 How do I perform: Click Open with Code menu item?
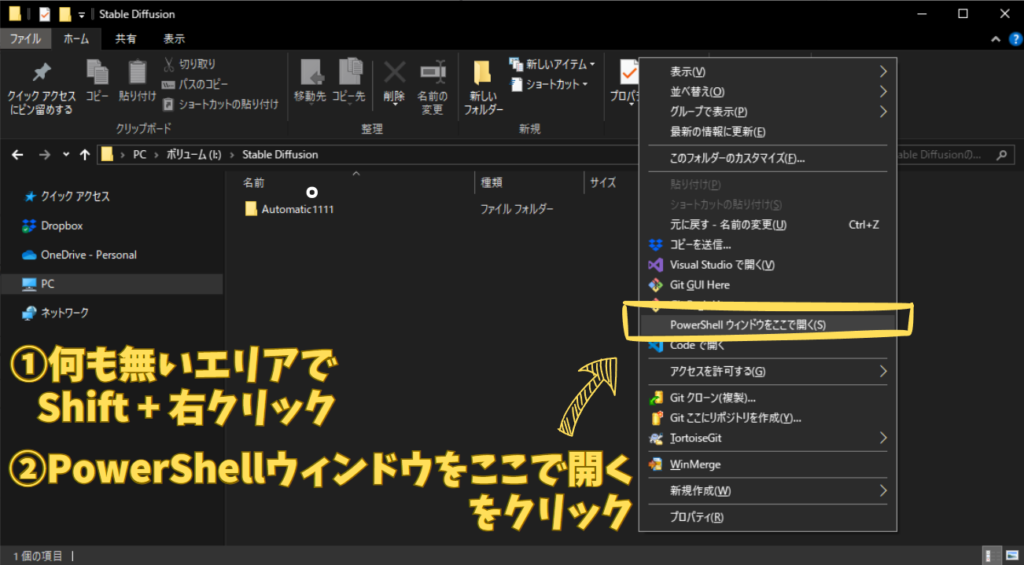767,345
